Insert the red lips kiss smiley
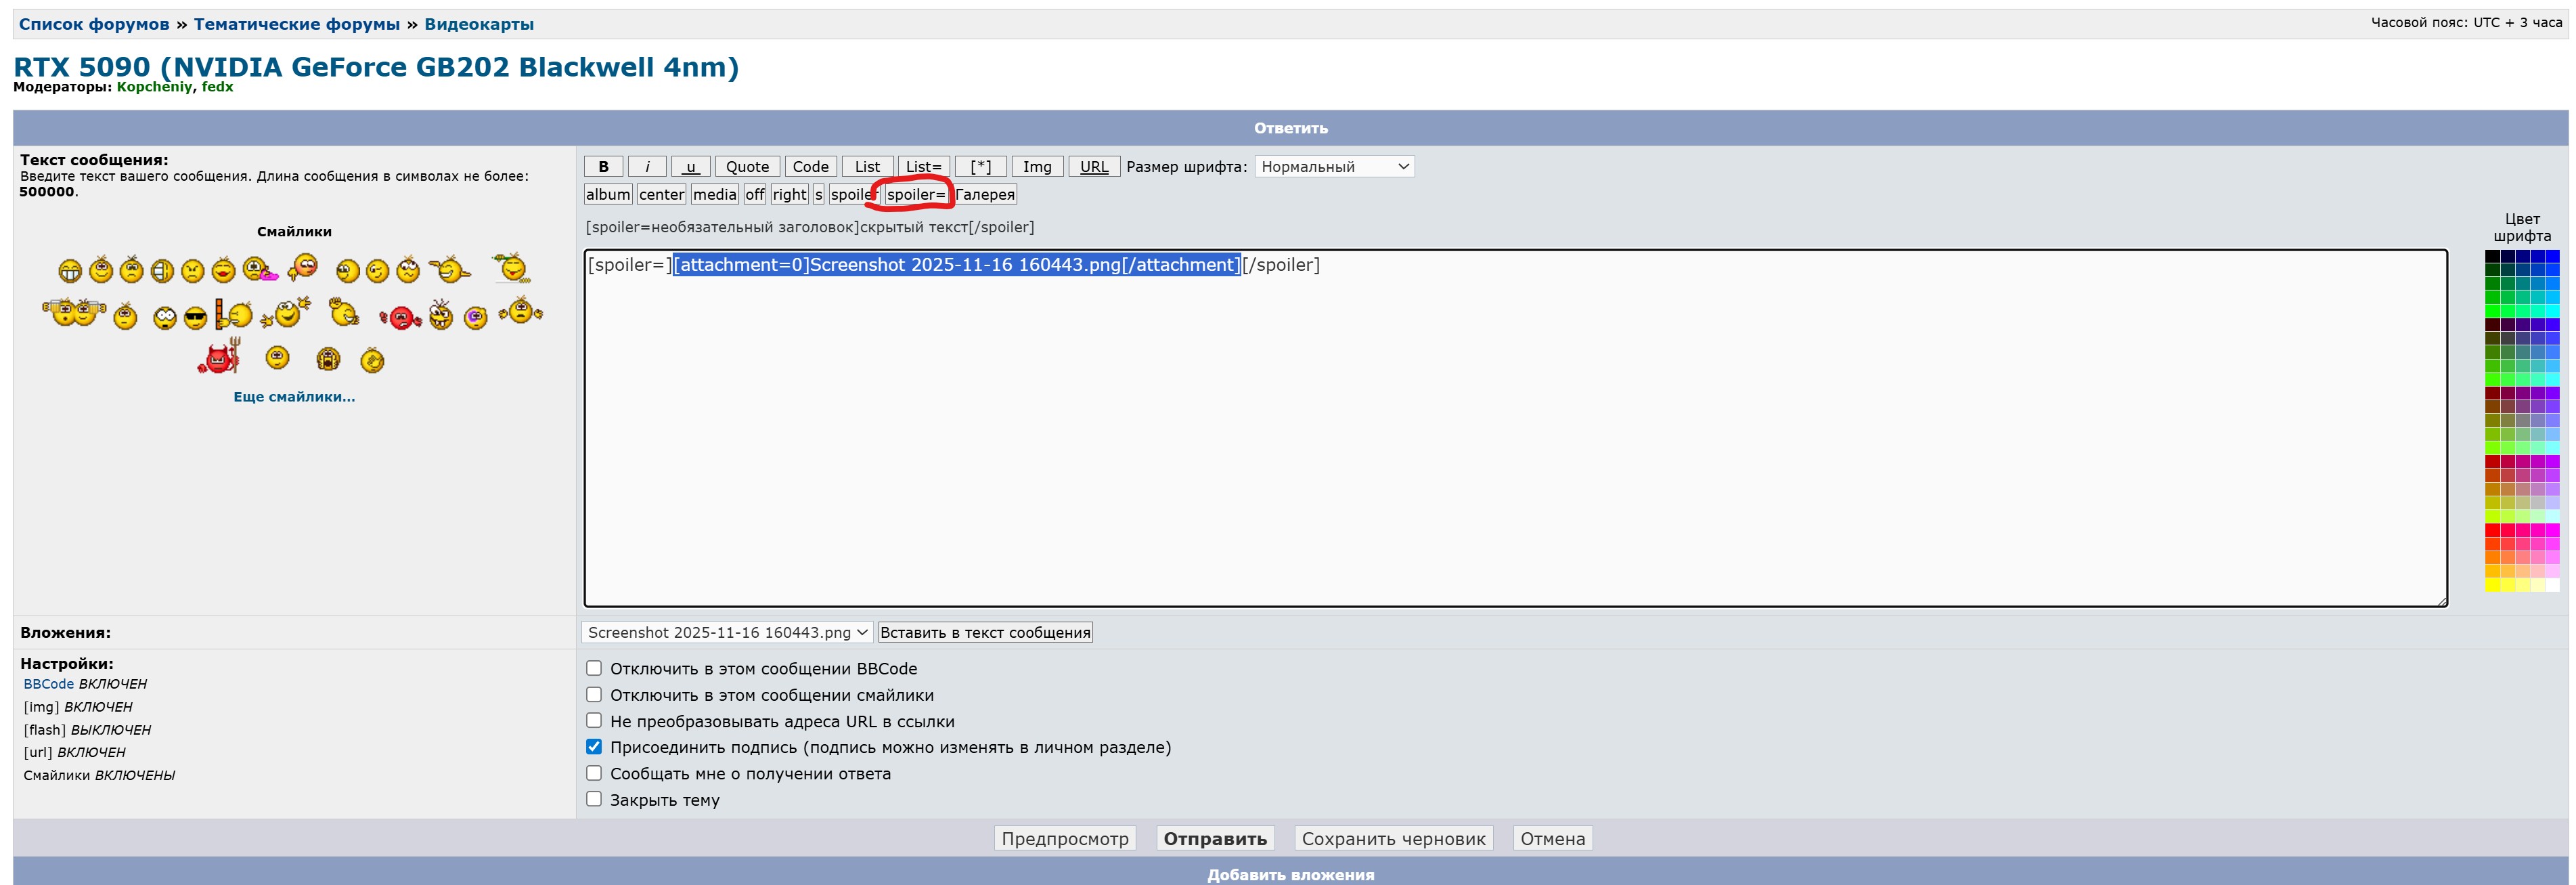The image size is (2576, 885). (x=224, y=270)
